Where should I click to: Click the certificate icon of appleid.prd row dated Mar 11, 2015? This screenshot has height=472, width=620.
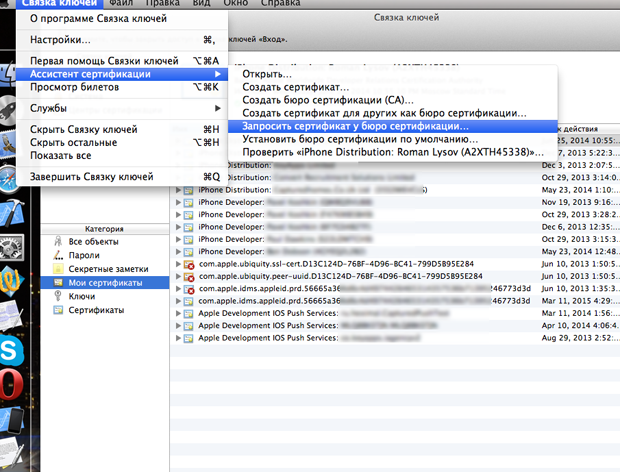coord(189,301)
